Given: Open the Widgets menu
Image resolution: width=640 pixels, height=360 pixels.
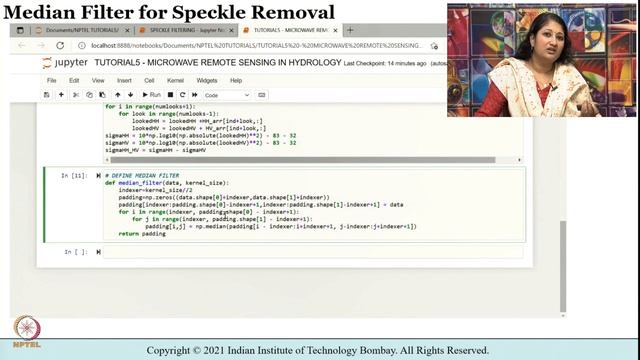Looking at the screenshot, I should click(x=207, y=80).
